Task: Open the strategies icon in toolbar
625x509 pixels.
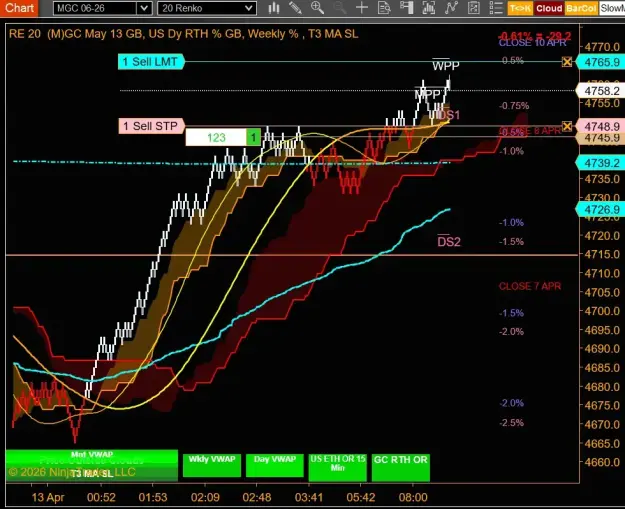Action: (474, 8)
